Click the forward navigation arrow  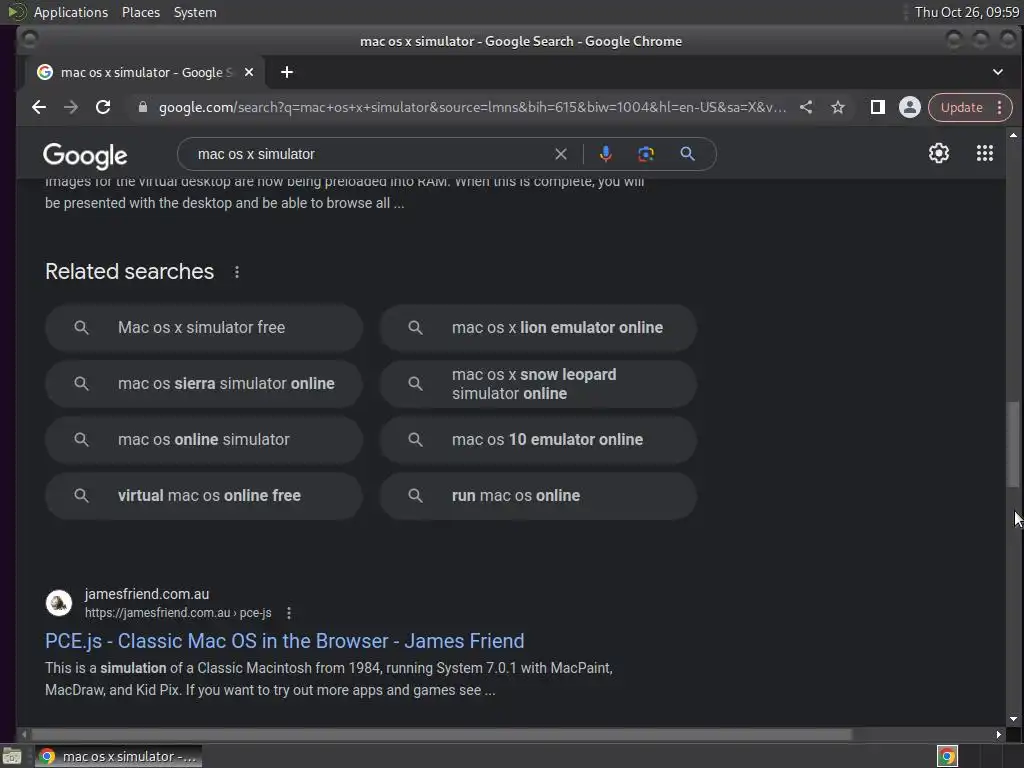(x=71, y=108)
